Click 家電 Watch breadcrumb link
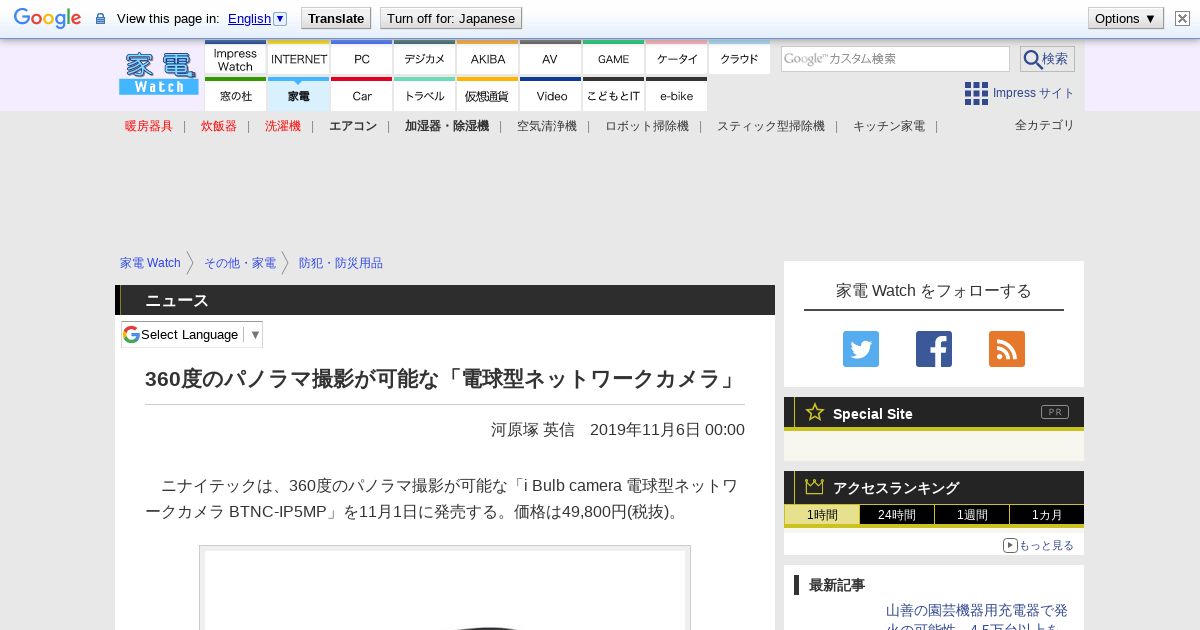This screenshot has width=1200, height=630. coord(150,263)
